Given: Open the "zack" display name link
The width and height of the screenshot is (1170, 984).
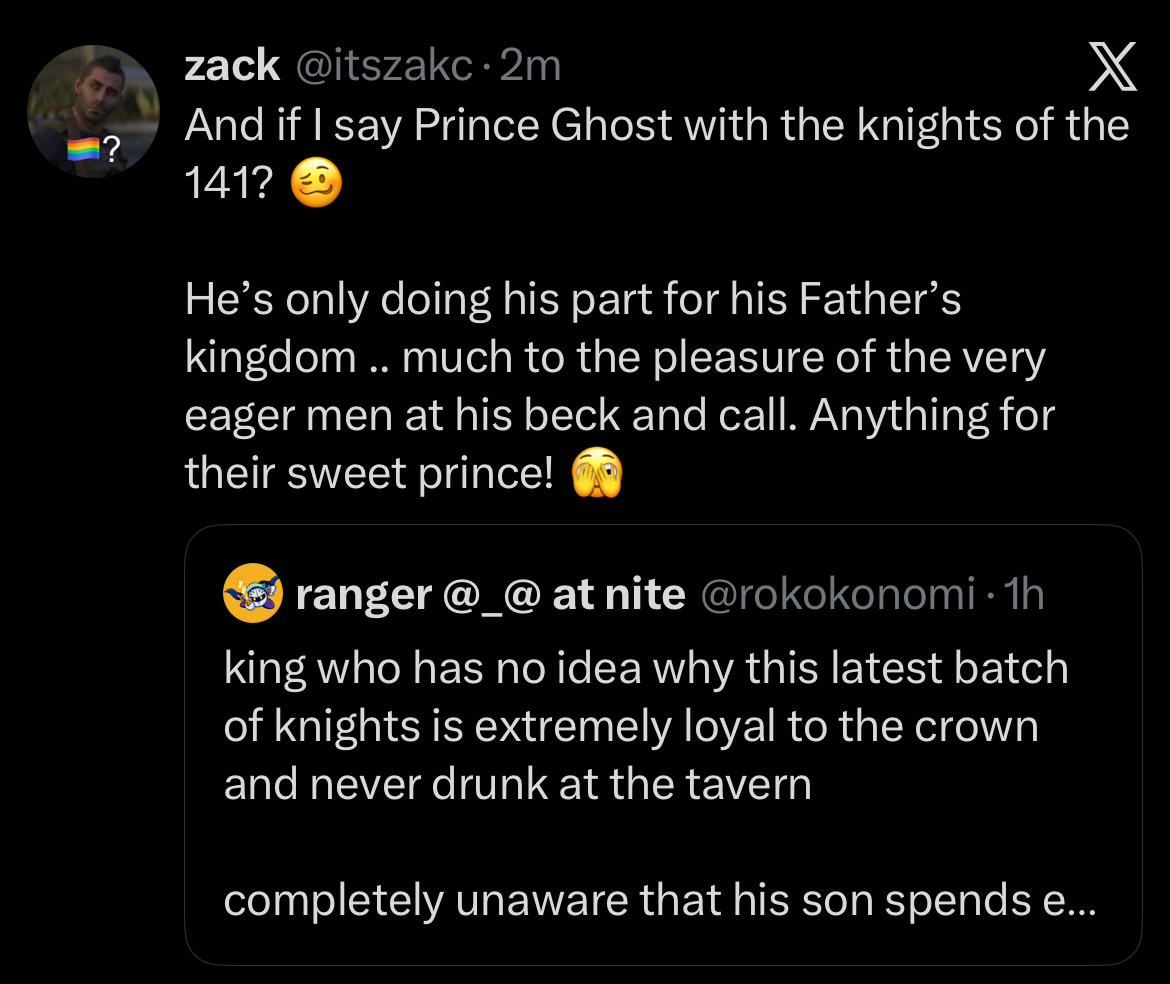Looking at the screenshot, I should pos(232,66).
